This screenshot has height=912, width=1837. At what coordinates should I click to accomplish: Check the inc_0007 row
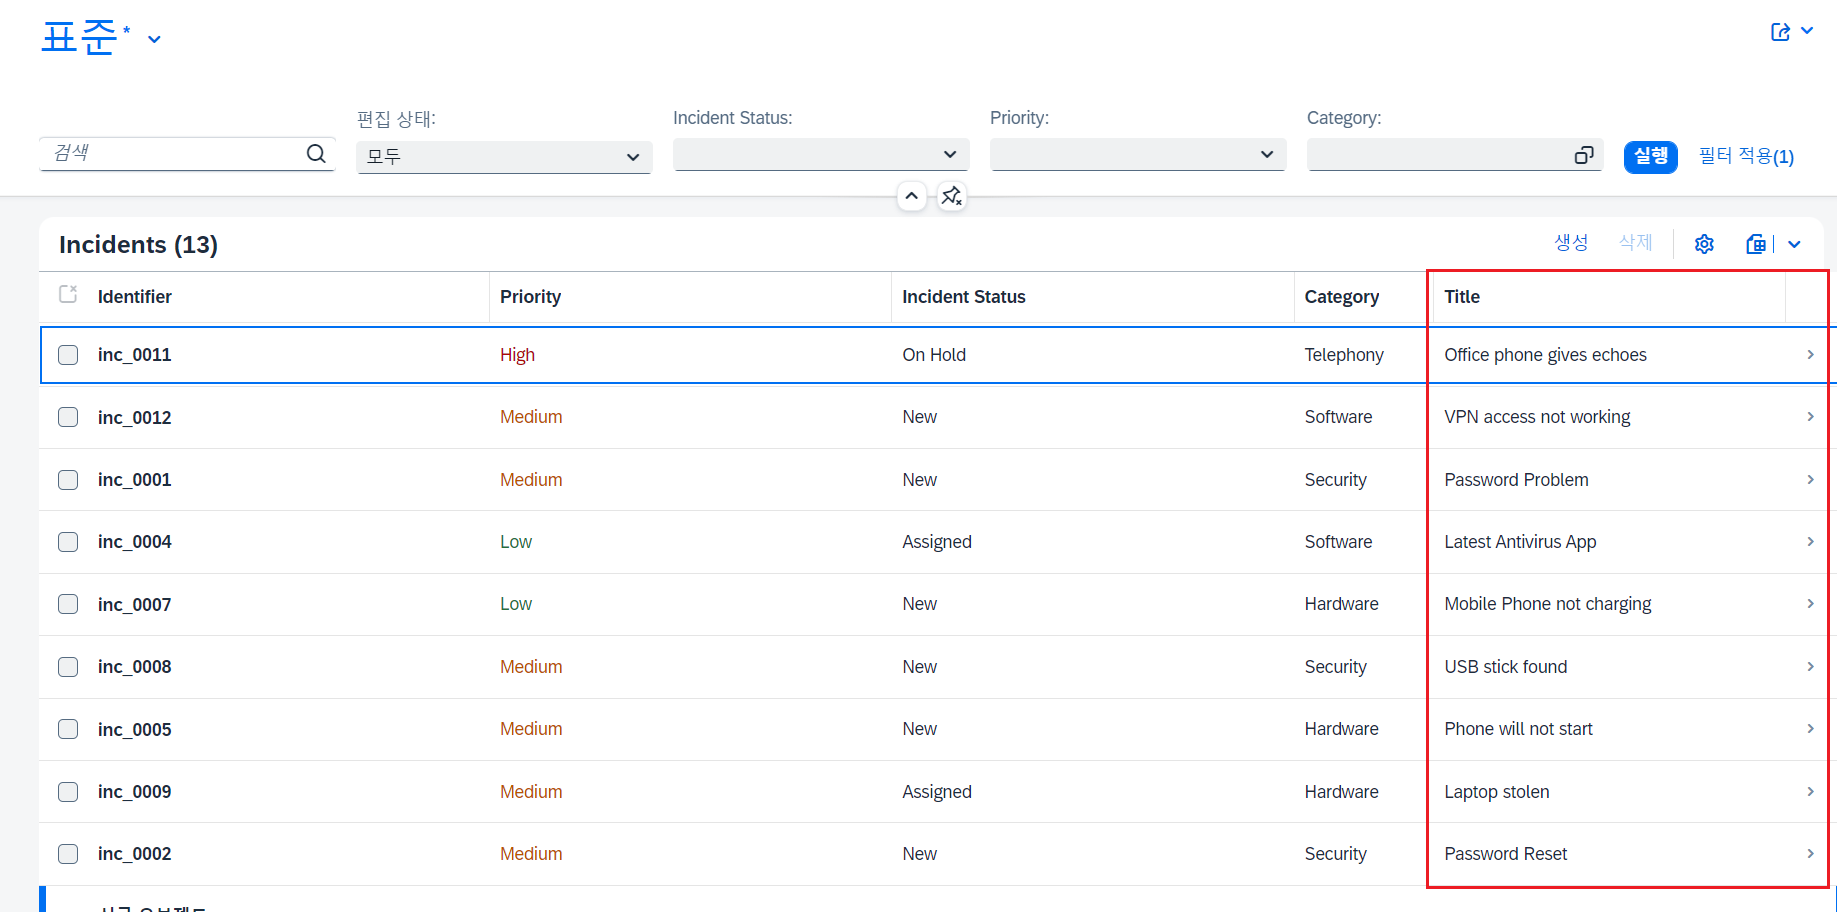[x=68, y=604]
